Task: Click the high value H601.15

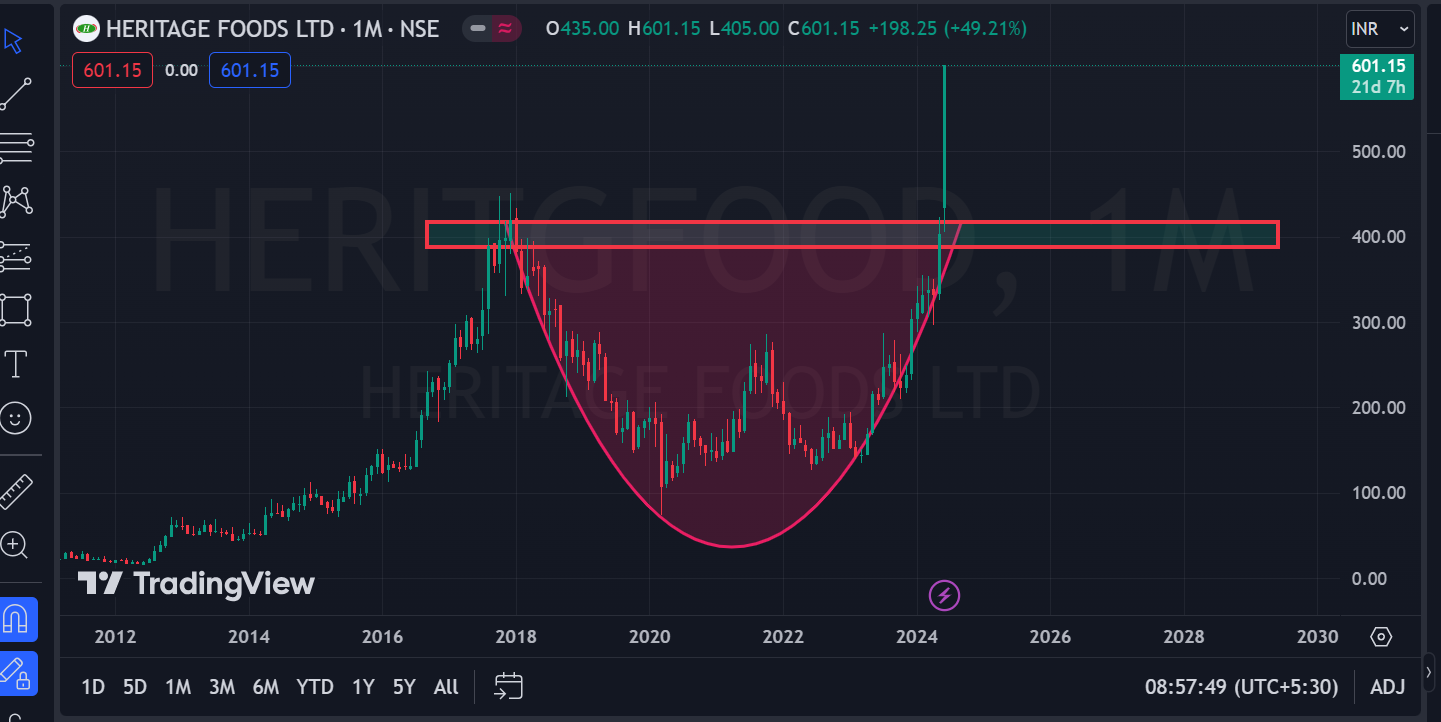Action: [664, 29]
